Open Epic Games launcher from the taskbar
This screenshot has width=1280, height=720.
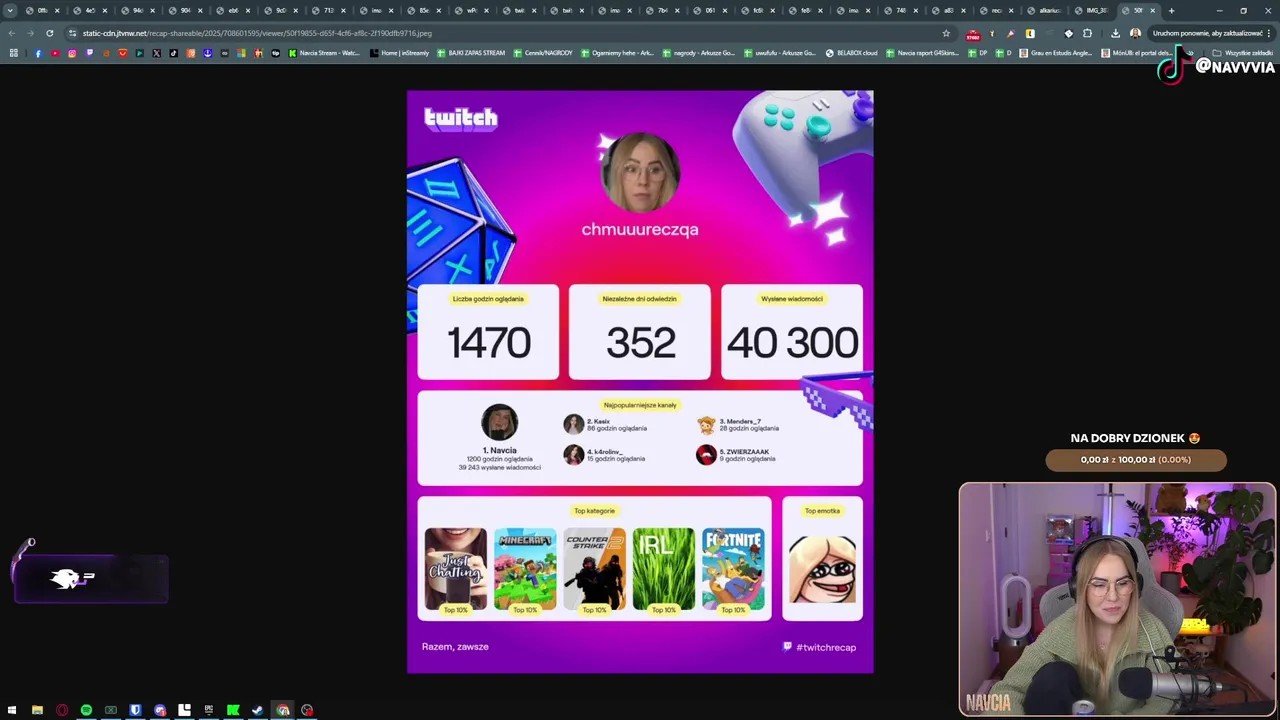(209, 710)
